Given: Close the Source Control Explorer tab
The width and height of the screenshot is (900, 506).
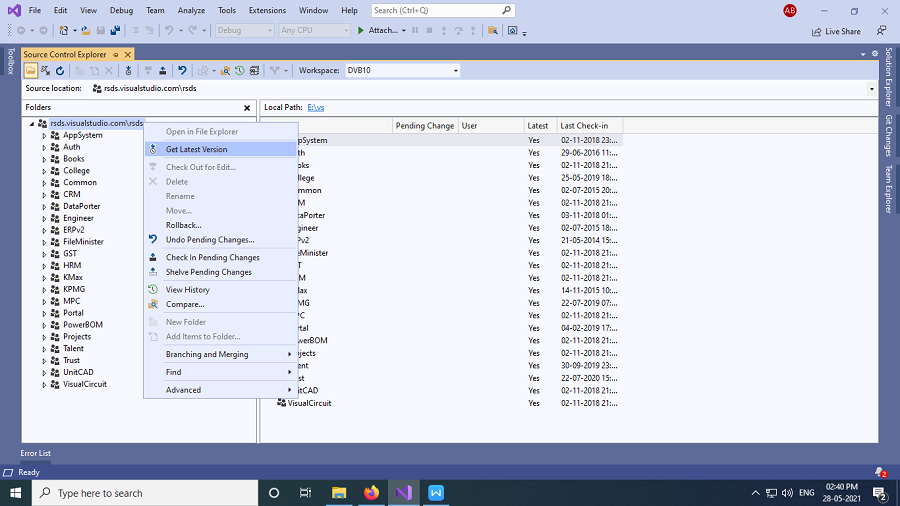Looking at the screenshot, I should (x=127, y=55).
